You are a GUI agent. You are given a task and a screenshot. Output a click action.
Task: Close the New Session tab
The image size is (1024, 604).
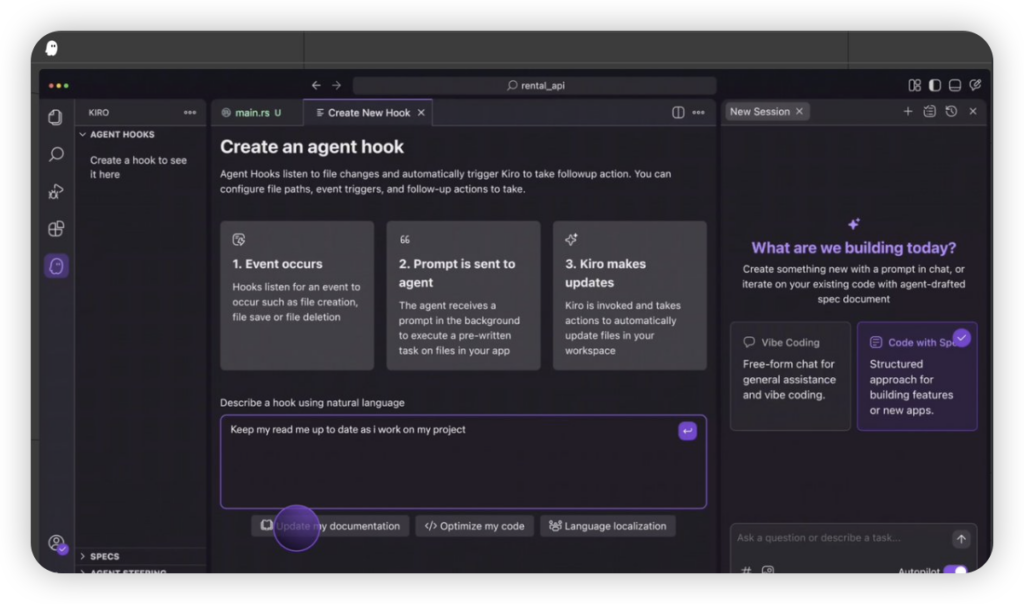coord(799,112)
